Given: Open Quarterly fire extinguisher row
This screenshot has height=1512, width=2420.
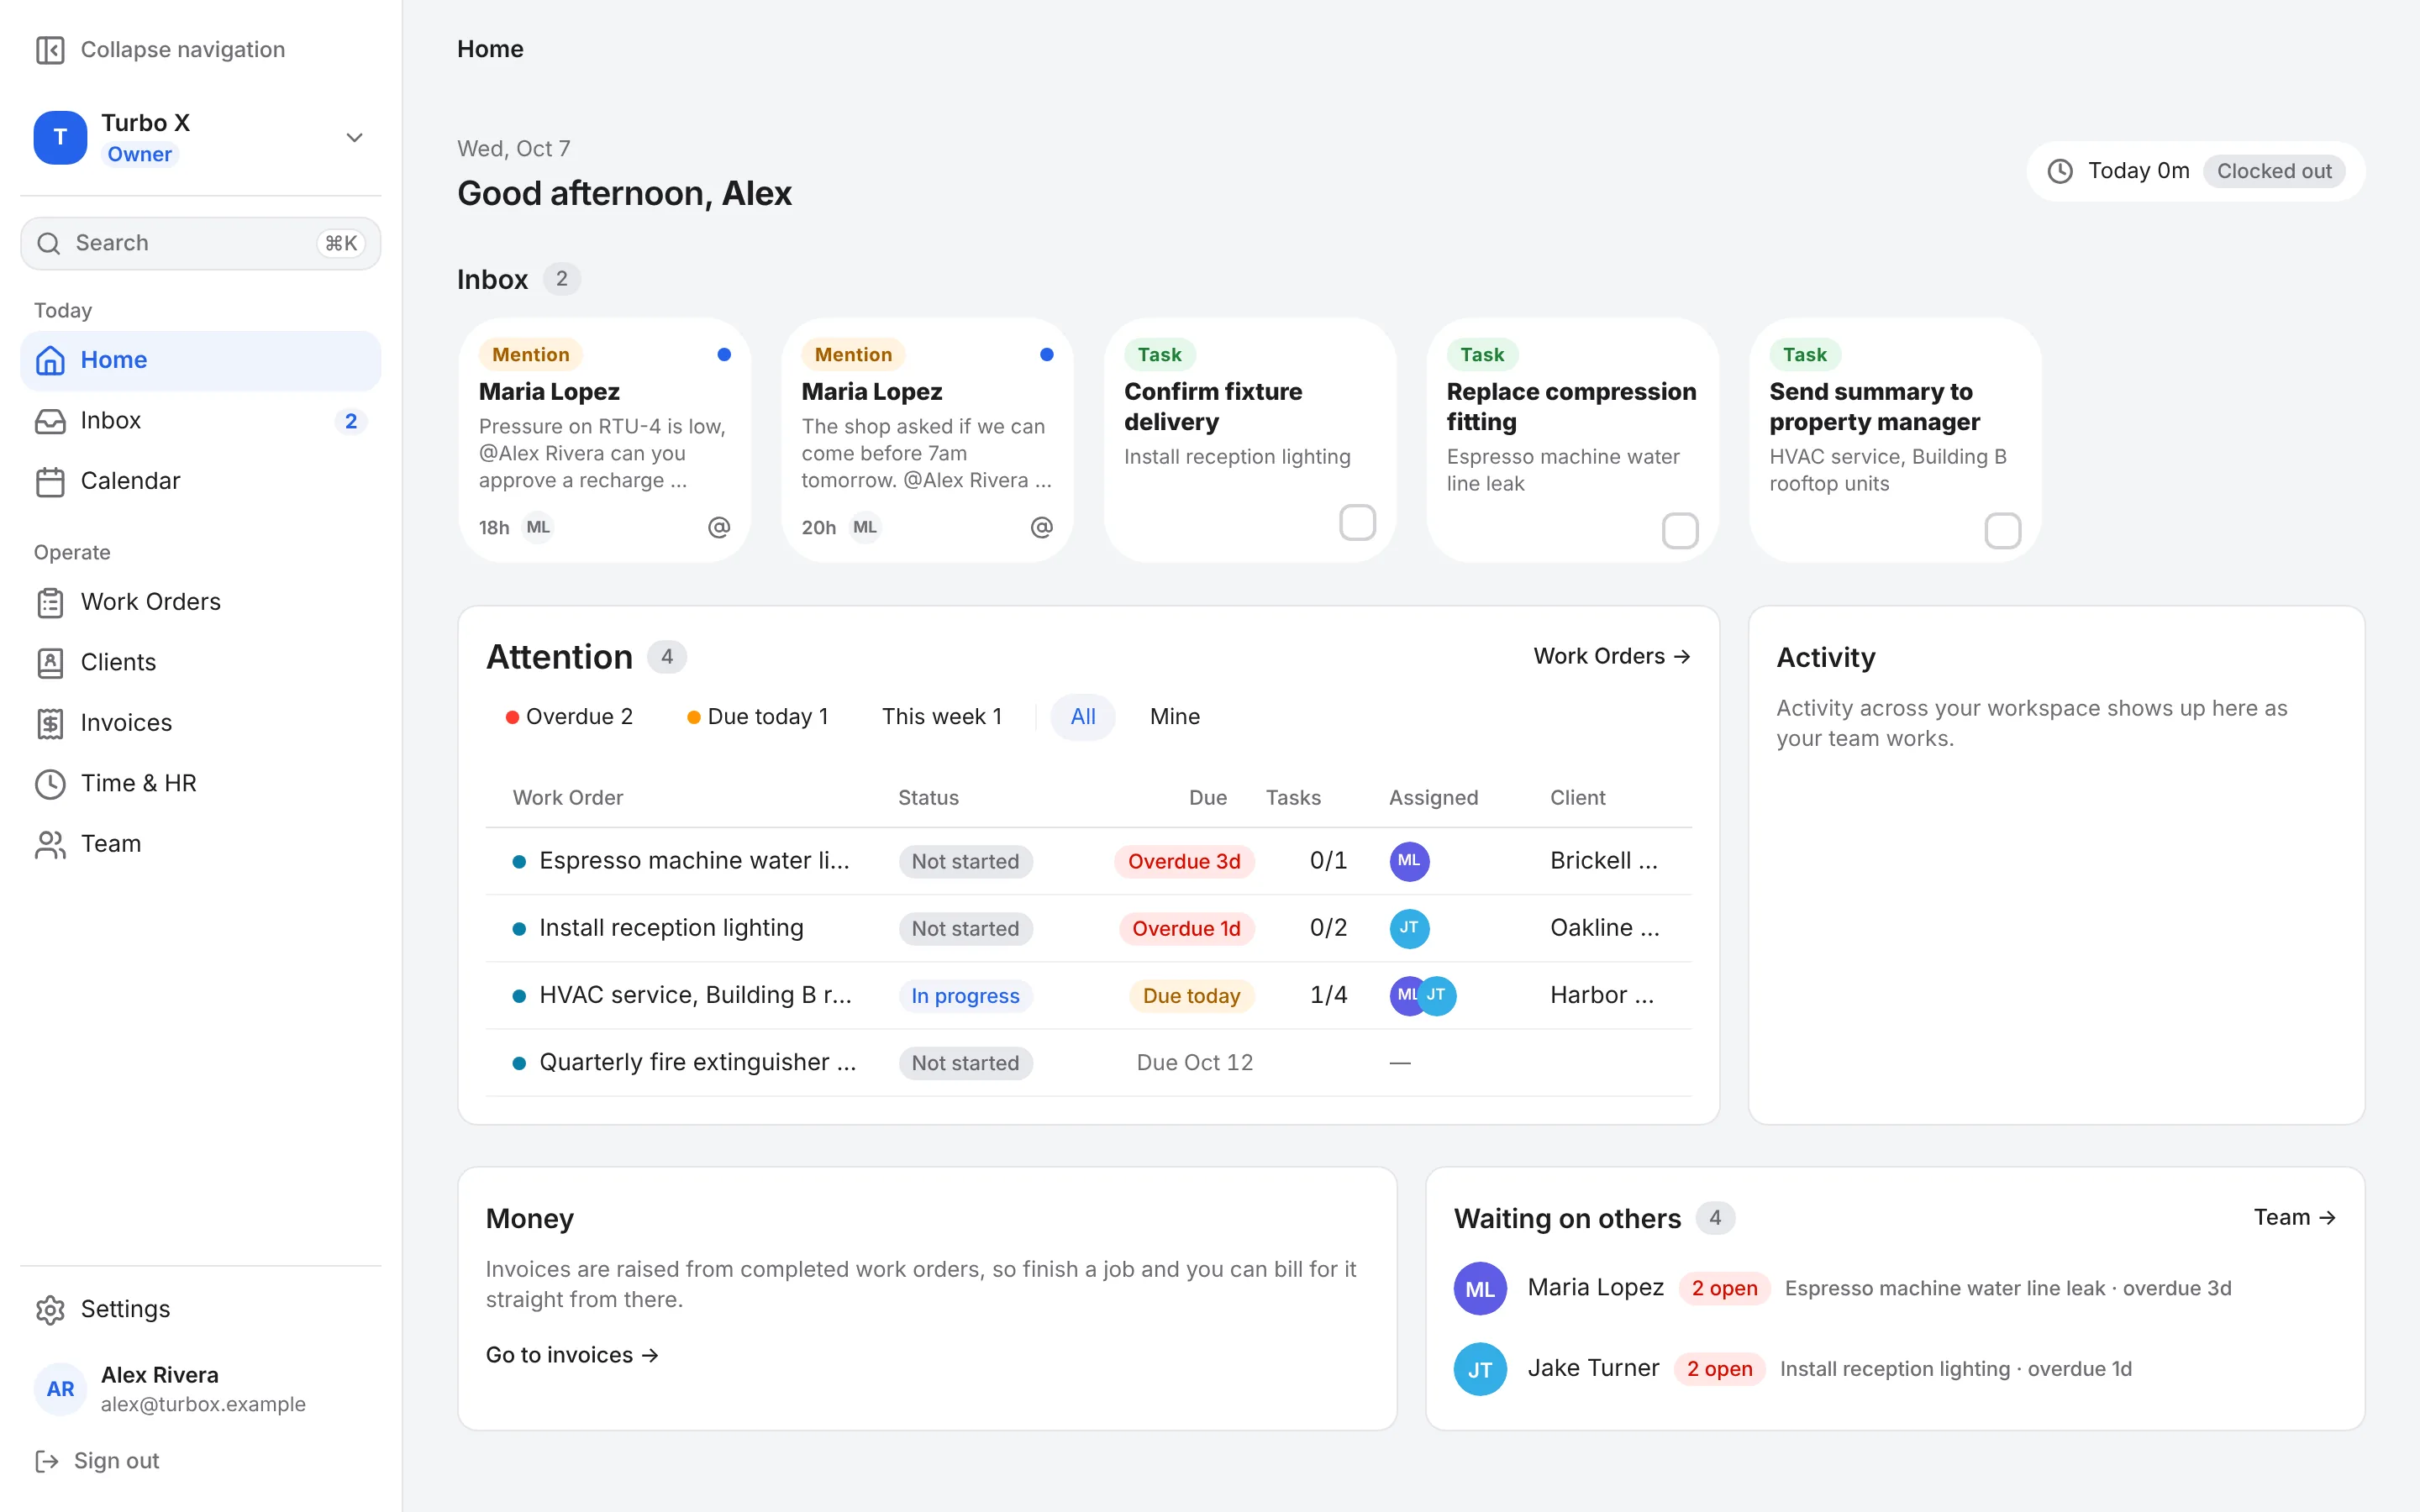Looking at the screenshot, I should point(1088,1062).
